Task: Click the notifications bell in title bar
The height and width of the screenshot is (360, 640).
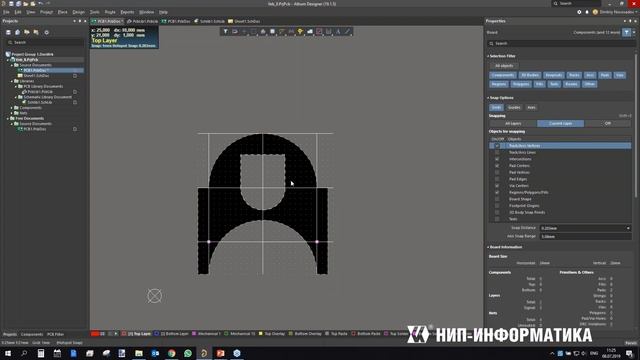Action: [x=587, y=12]
